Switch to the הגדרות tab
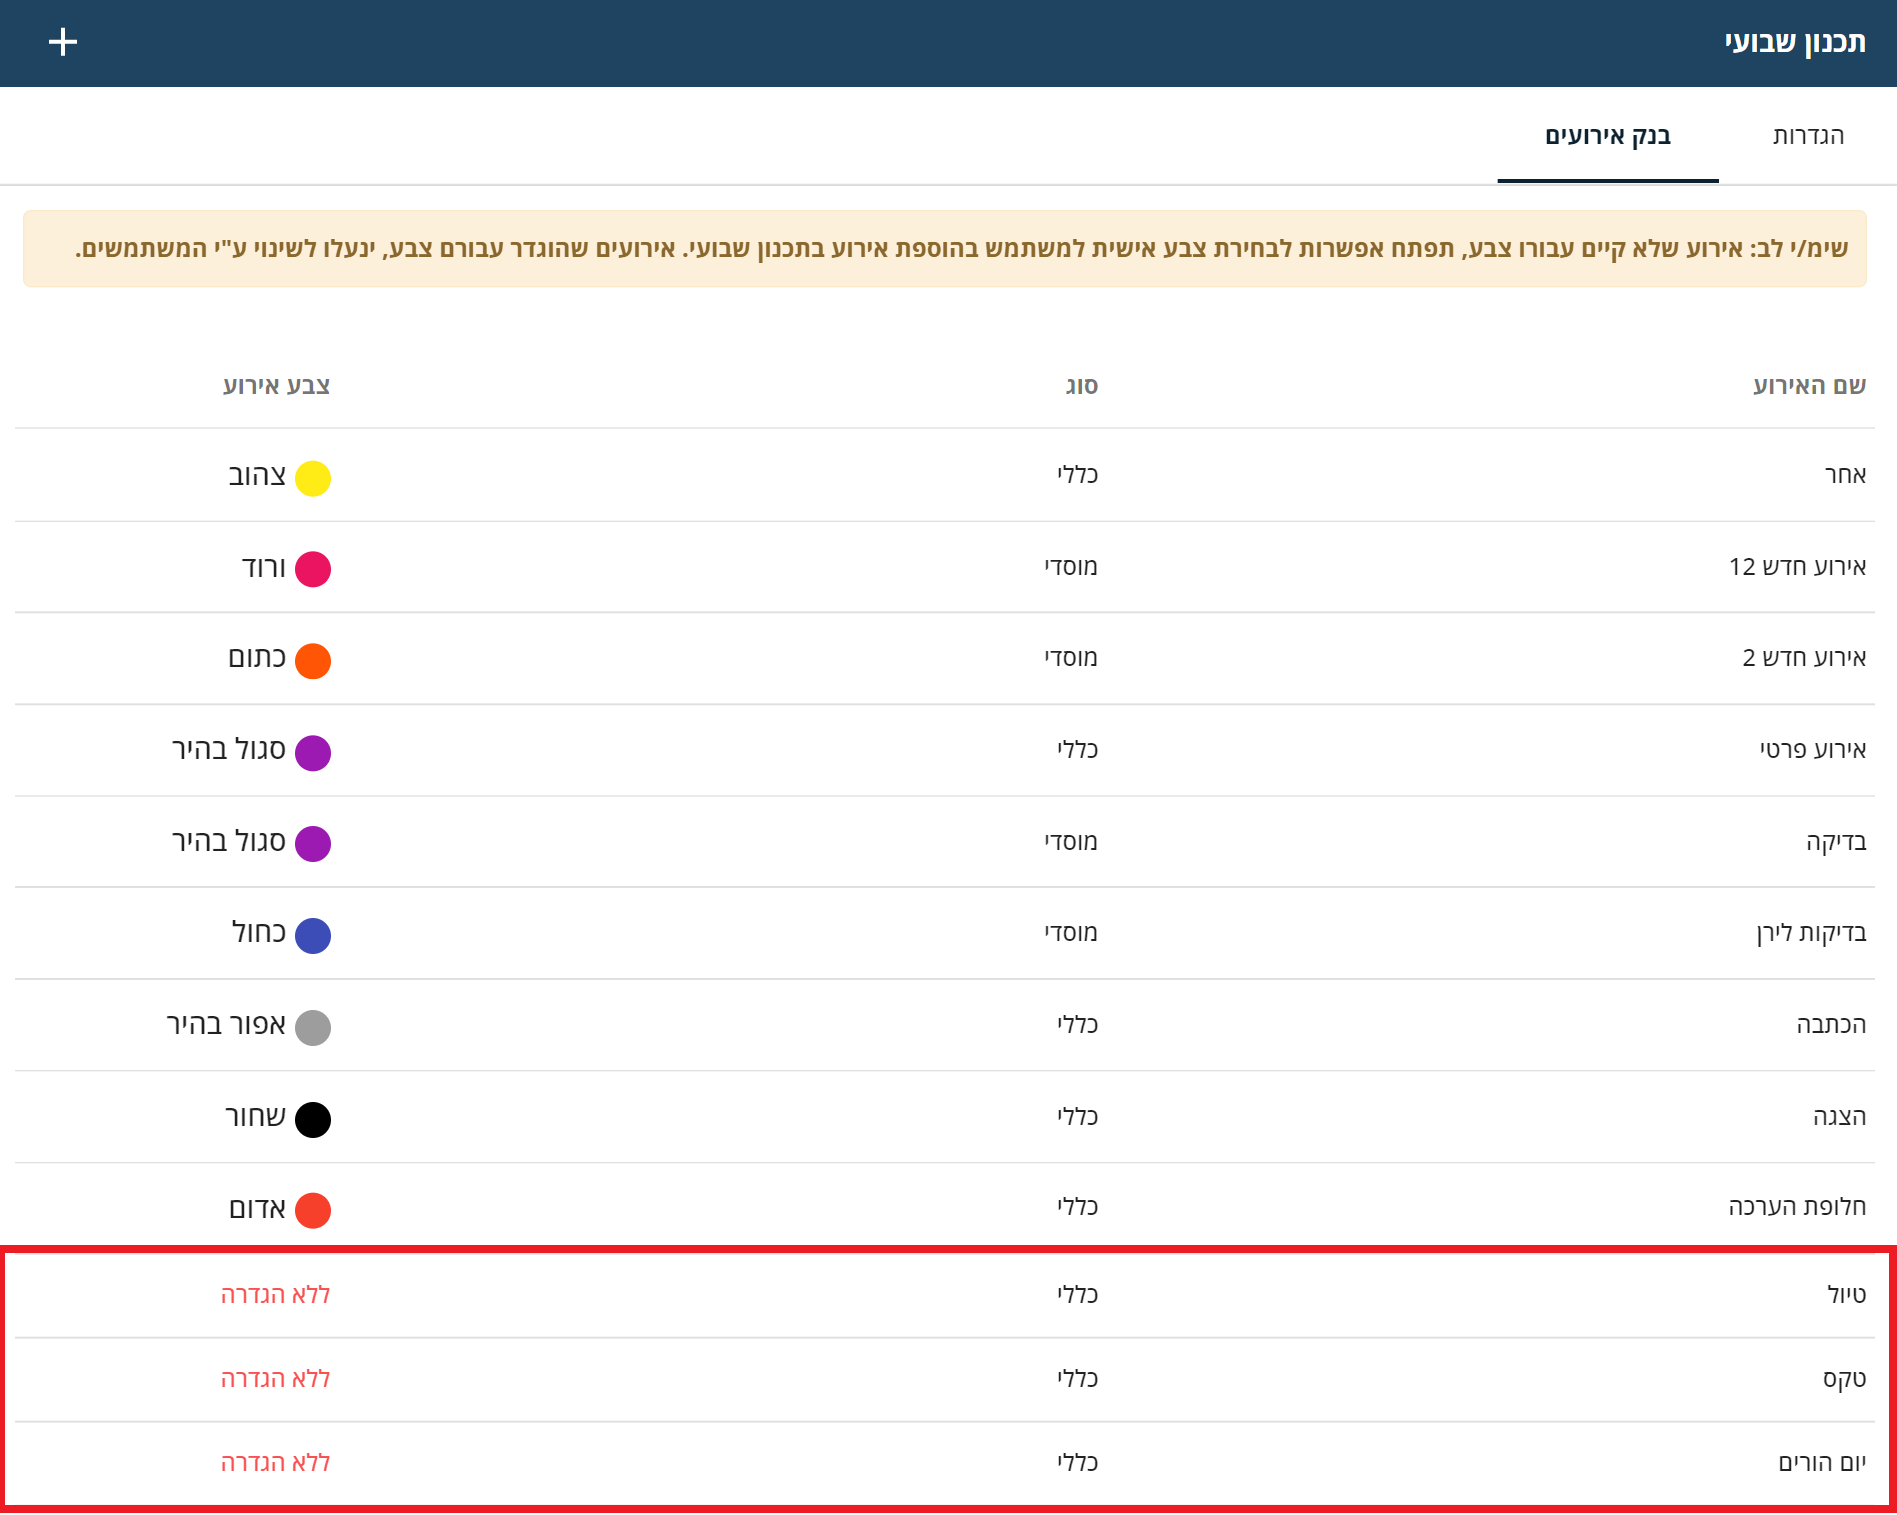Screen dimensions: 1897x1515 pos(1807,136)
